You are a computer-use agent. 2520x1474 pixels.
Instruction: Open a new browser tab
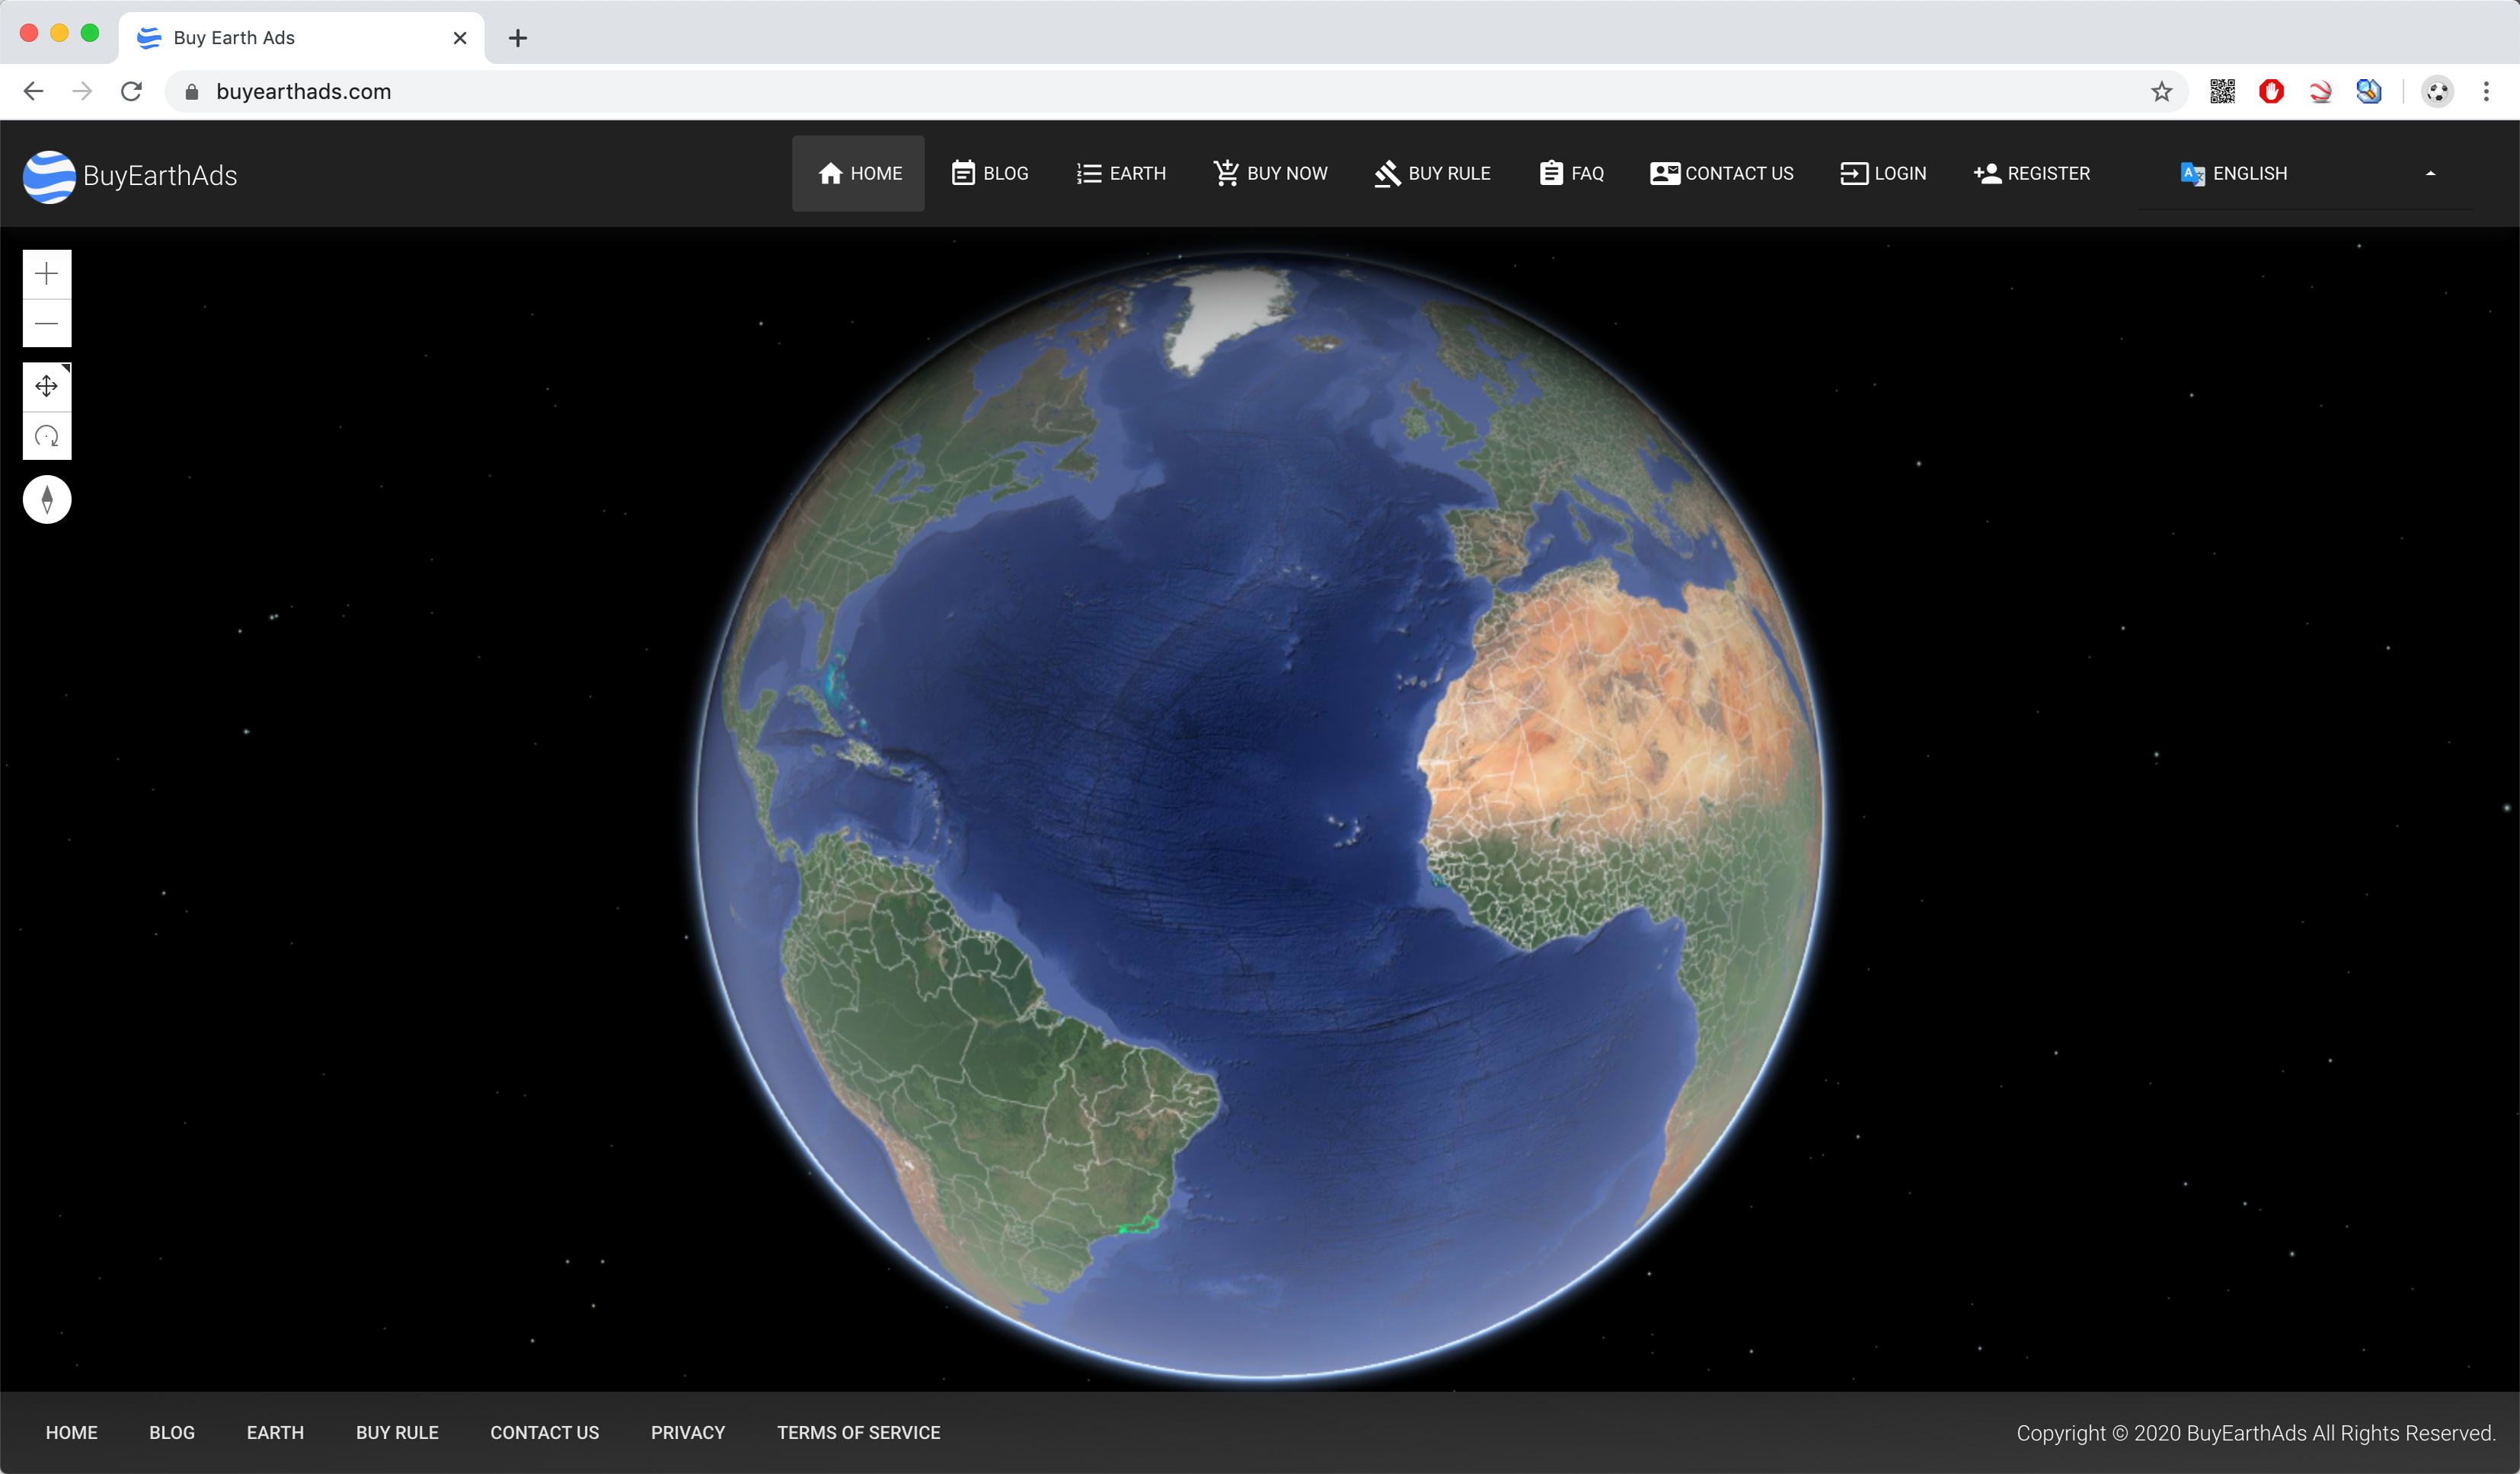click(x=518, y=38)
